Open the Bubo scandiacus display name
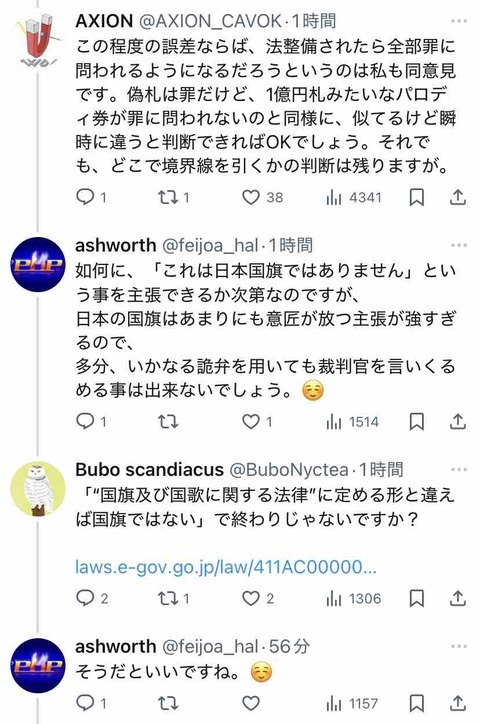Viewport: 480px width, 724px height. pyautogui.click(x=149, y=470)
